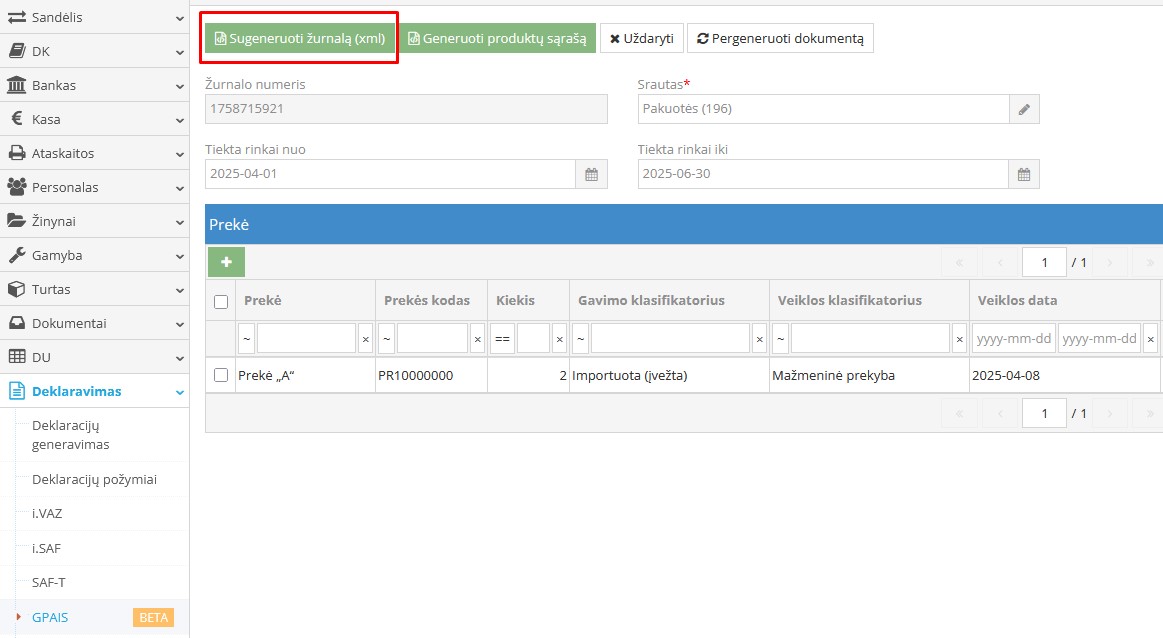
Task: Open calendar picker for Tiekta rinkai iki
Action: (1024, 174)
